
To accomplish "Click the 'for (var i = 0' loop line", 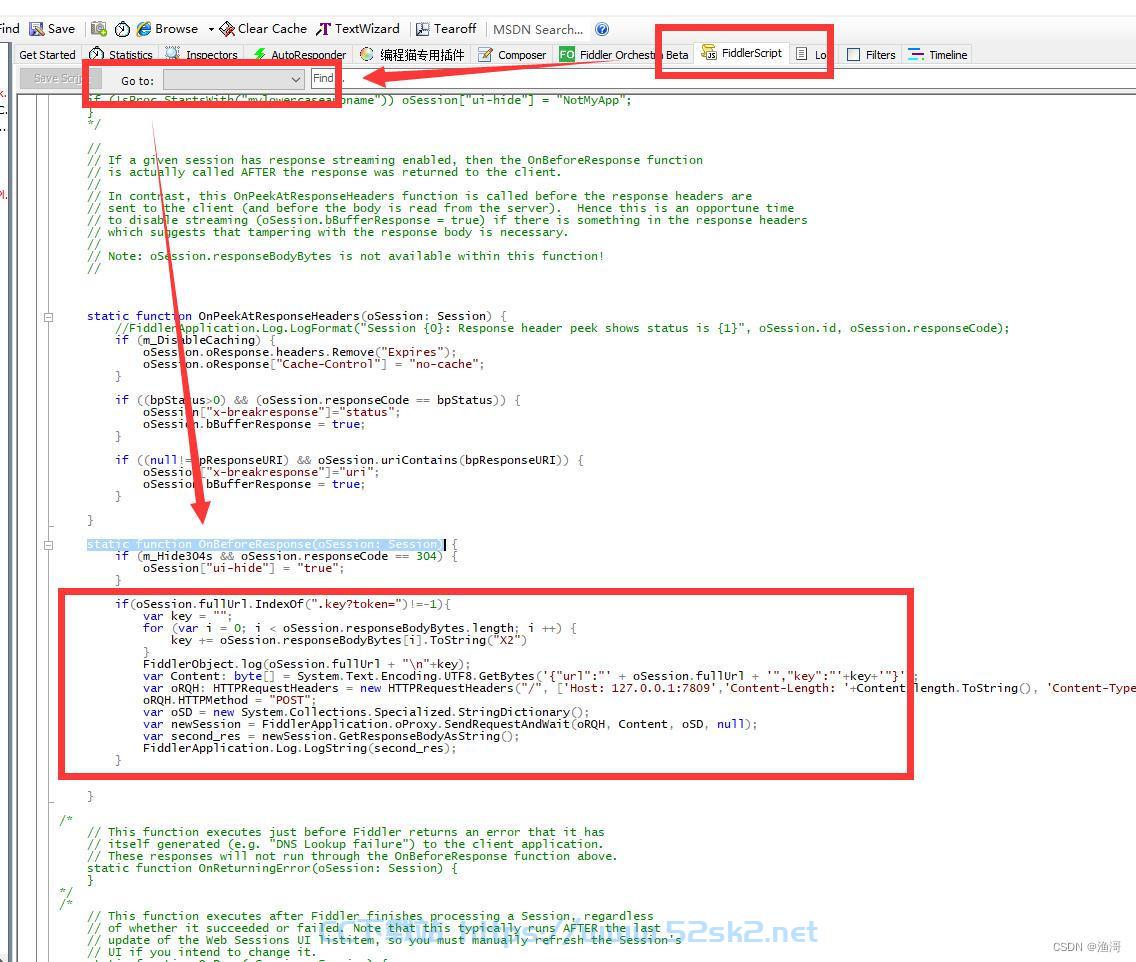I will tap(359, 628).
